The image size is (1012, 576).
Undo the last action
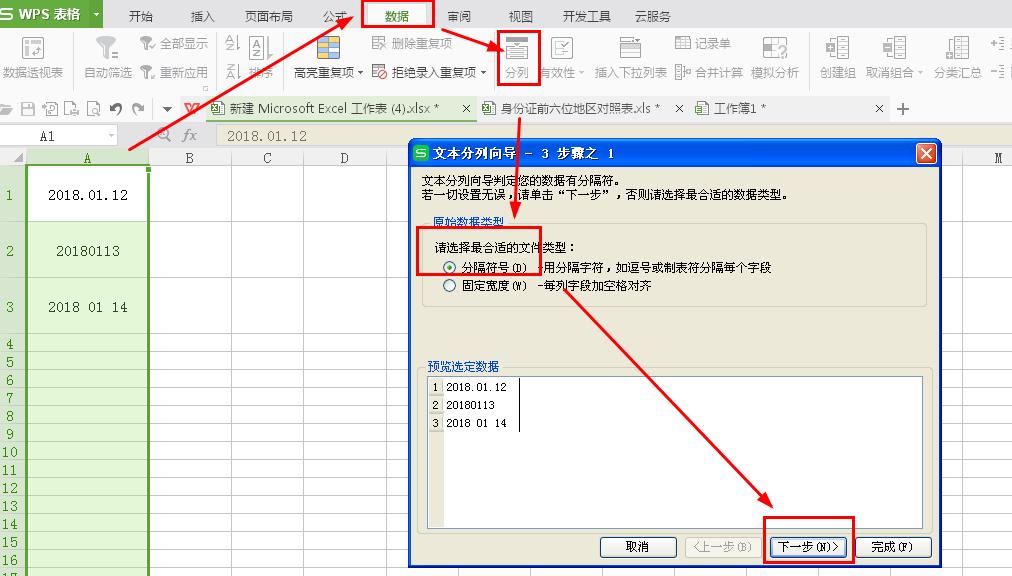coord(115,107)
